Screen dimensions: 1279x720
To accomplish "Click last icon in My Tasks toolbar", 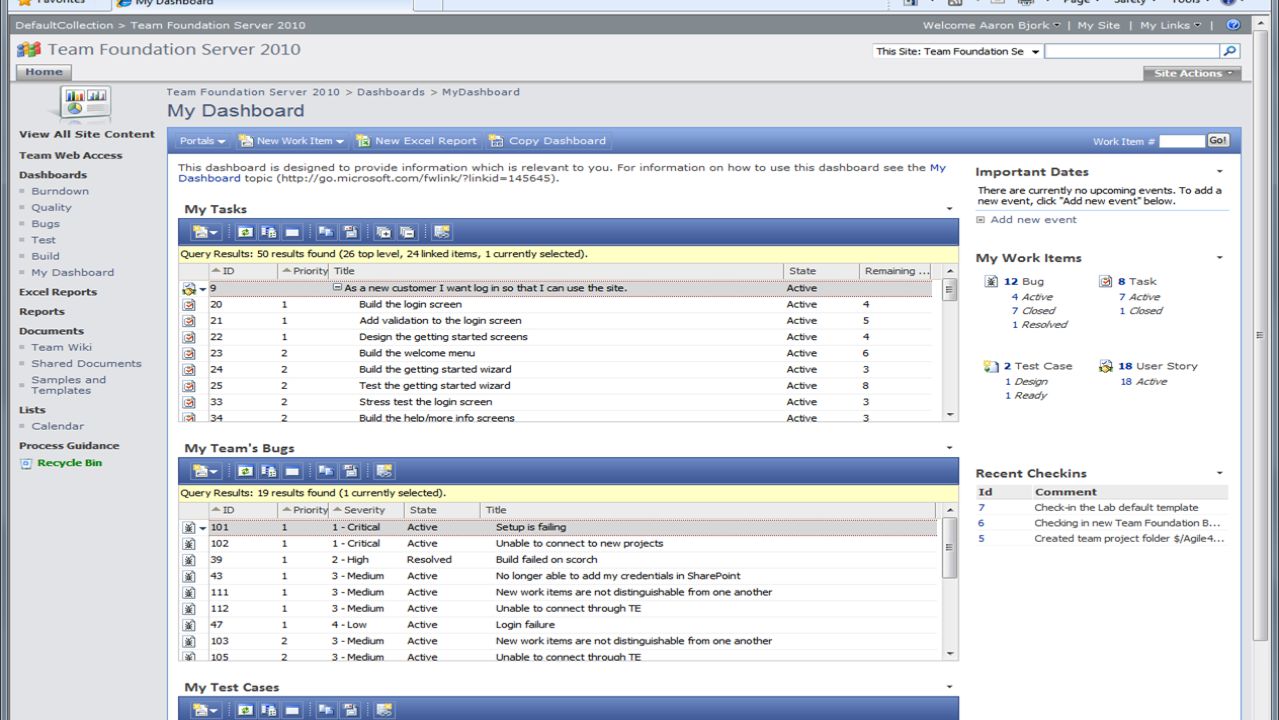I will (442, 232).
